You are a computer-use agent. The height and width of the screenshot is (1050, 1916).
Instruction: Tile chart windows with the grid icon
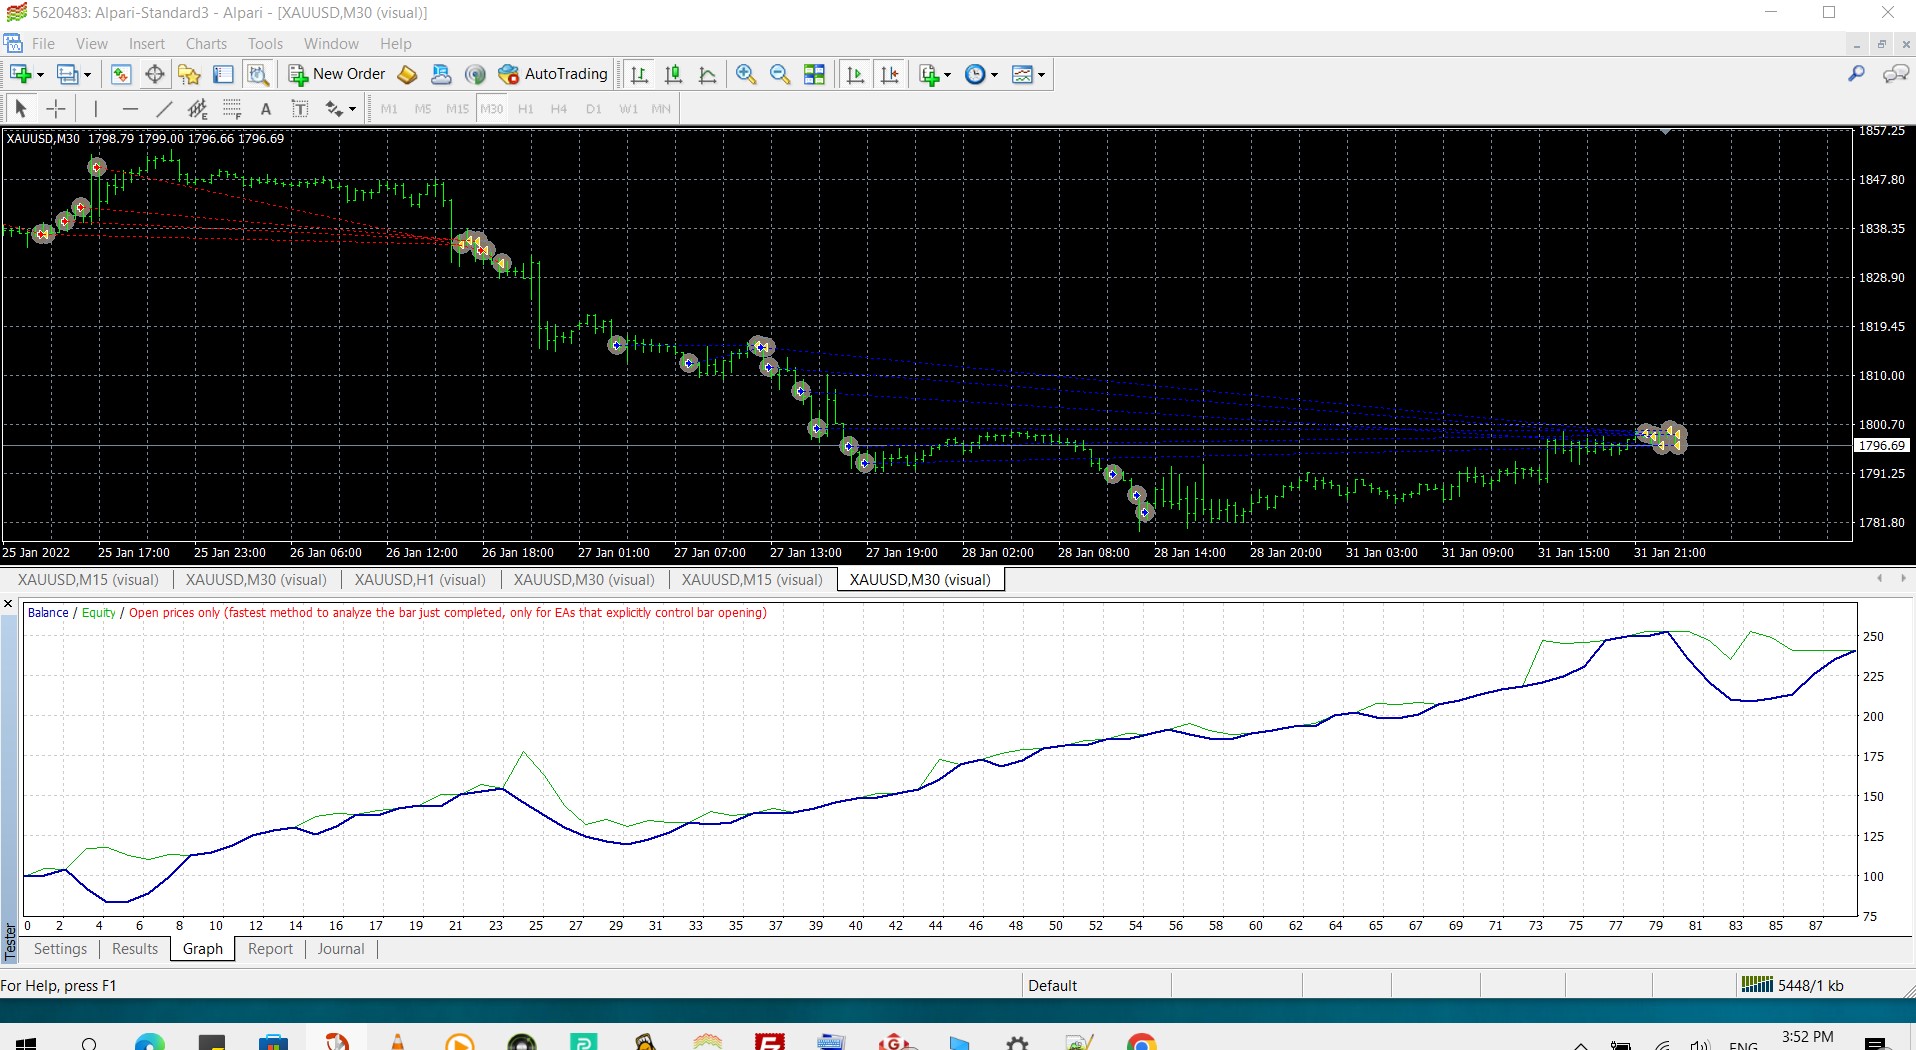(x=814, y=74)
